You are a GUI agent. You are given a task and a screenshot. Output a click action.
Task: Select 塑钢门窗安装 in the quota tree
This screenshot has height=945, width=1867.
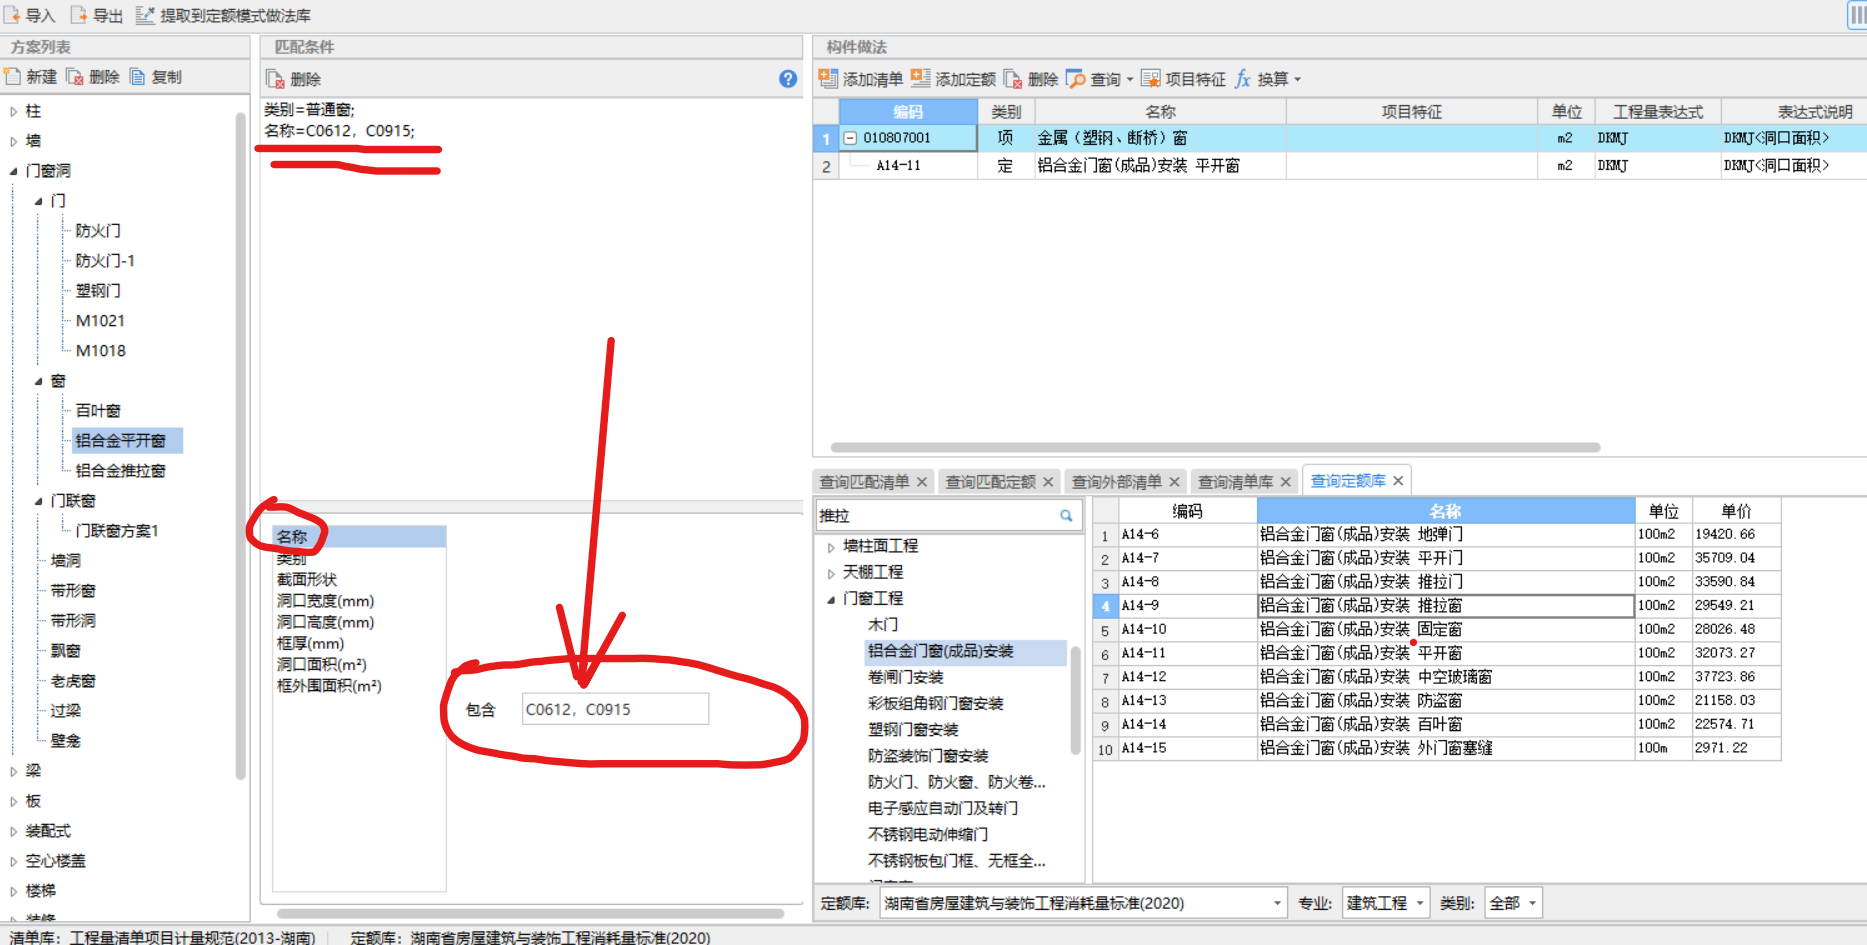[913, 730]
